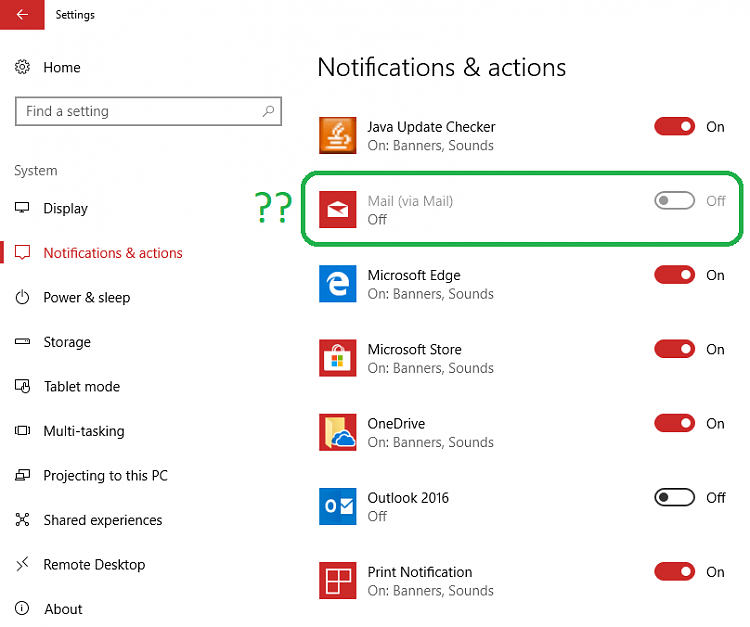
Task: Click the Power & sleep icon
Action: point(22,297)
